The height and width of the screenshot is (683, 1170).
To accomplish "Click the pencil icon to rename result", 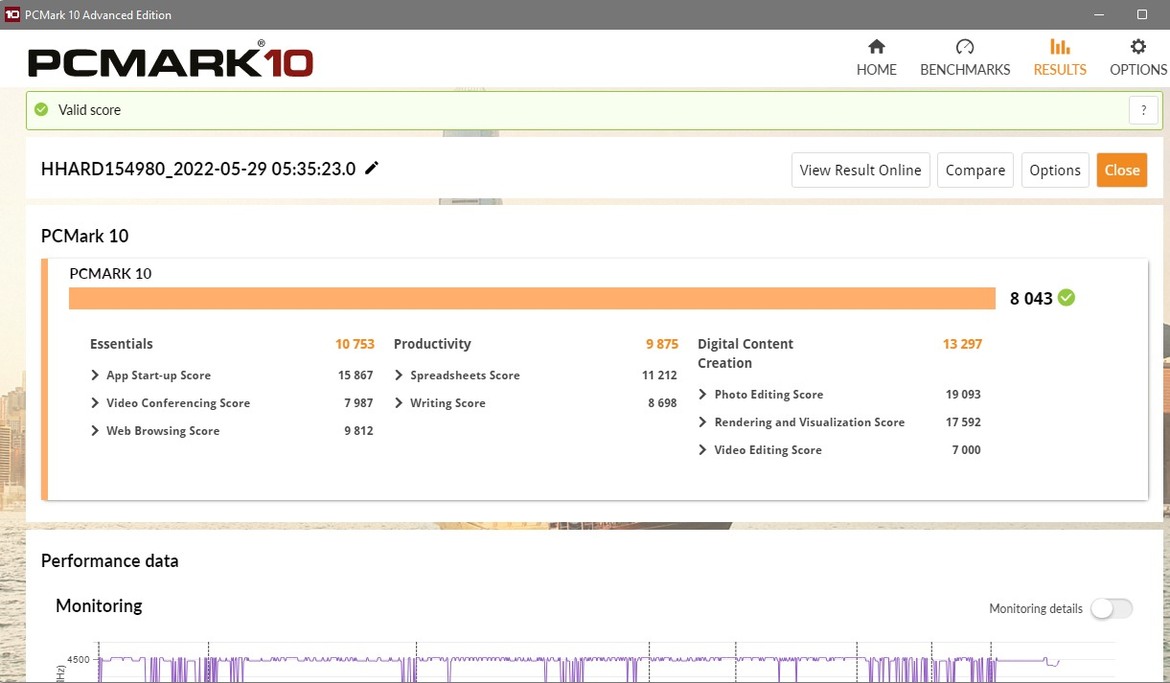I will [x=372, y=168].
